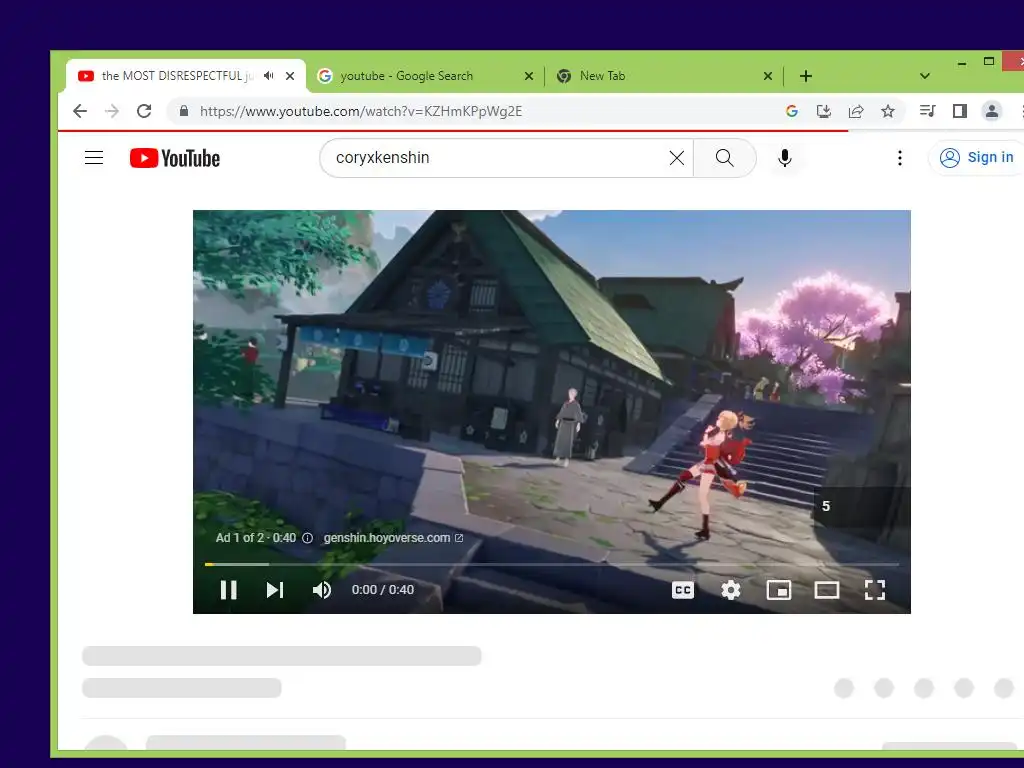Open genshin.hoyoverse.com ad link
The width and height of the screenshot is (1024, 768).
pos(393,537)
